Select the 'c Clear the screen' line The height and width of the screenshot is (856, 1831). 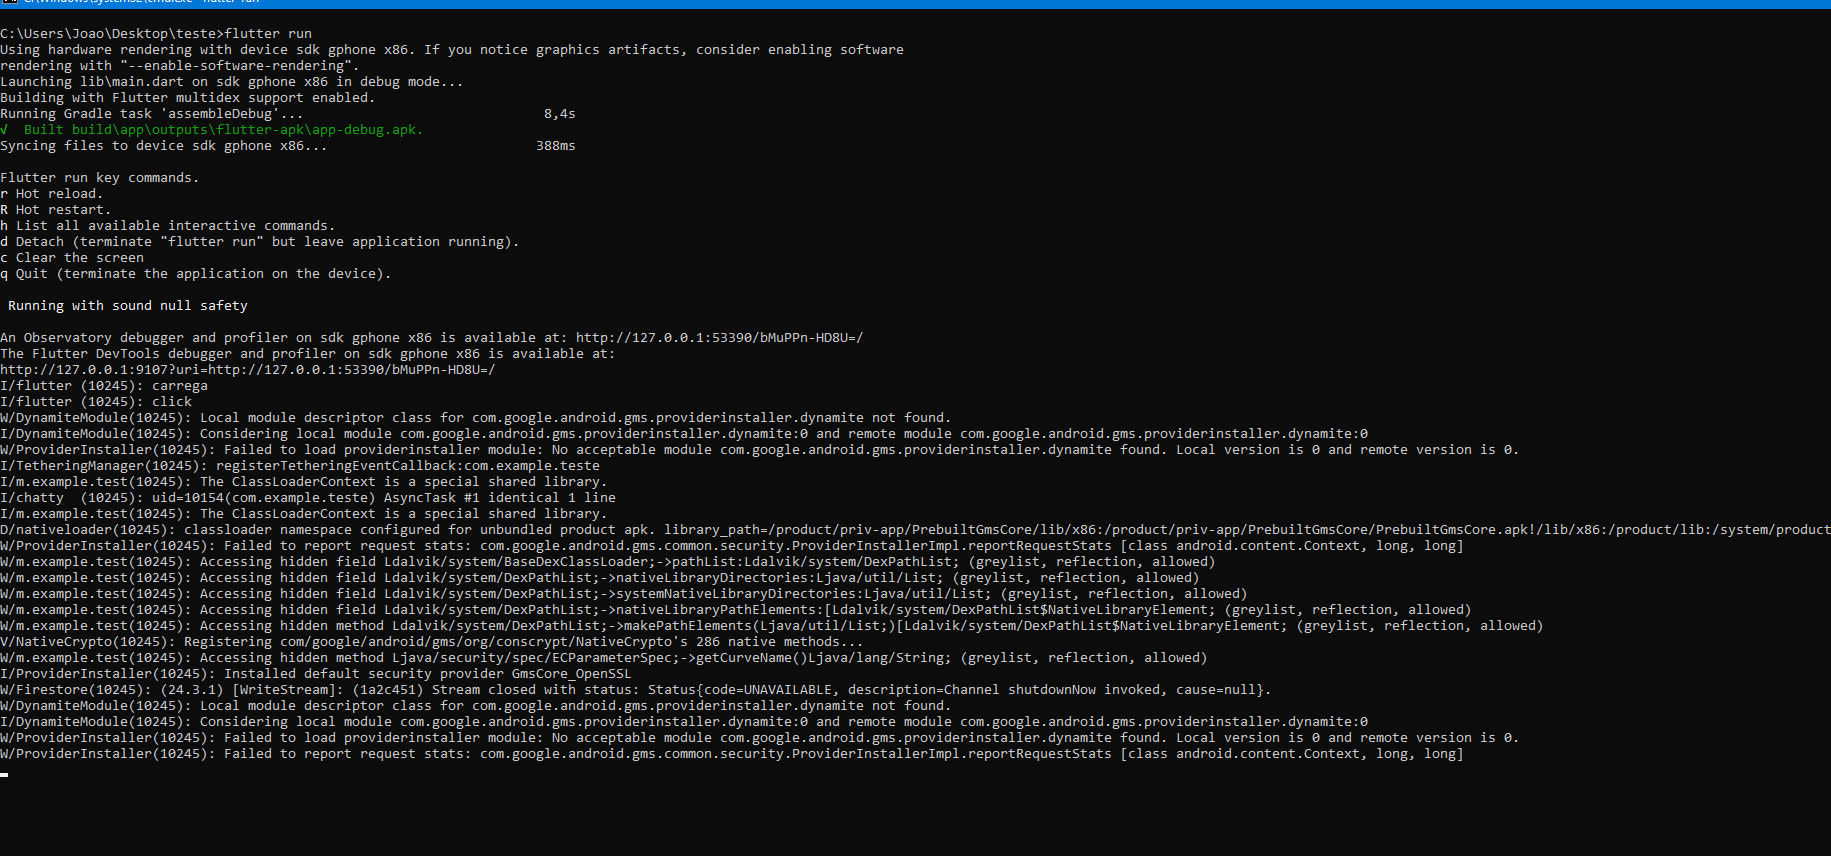pos(72,257)
